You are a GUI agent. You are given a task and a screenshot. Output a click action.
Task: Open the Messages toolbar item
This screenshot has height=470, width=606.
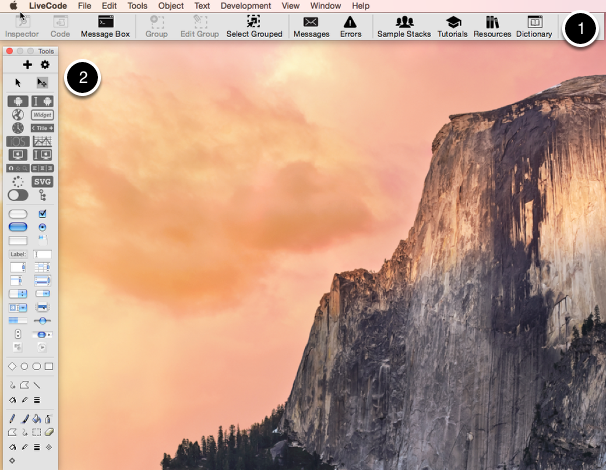pyautogui.click(x=311, y=26)
